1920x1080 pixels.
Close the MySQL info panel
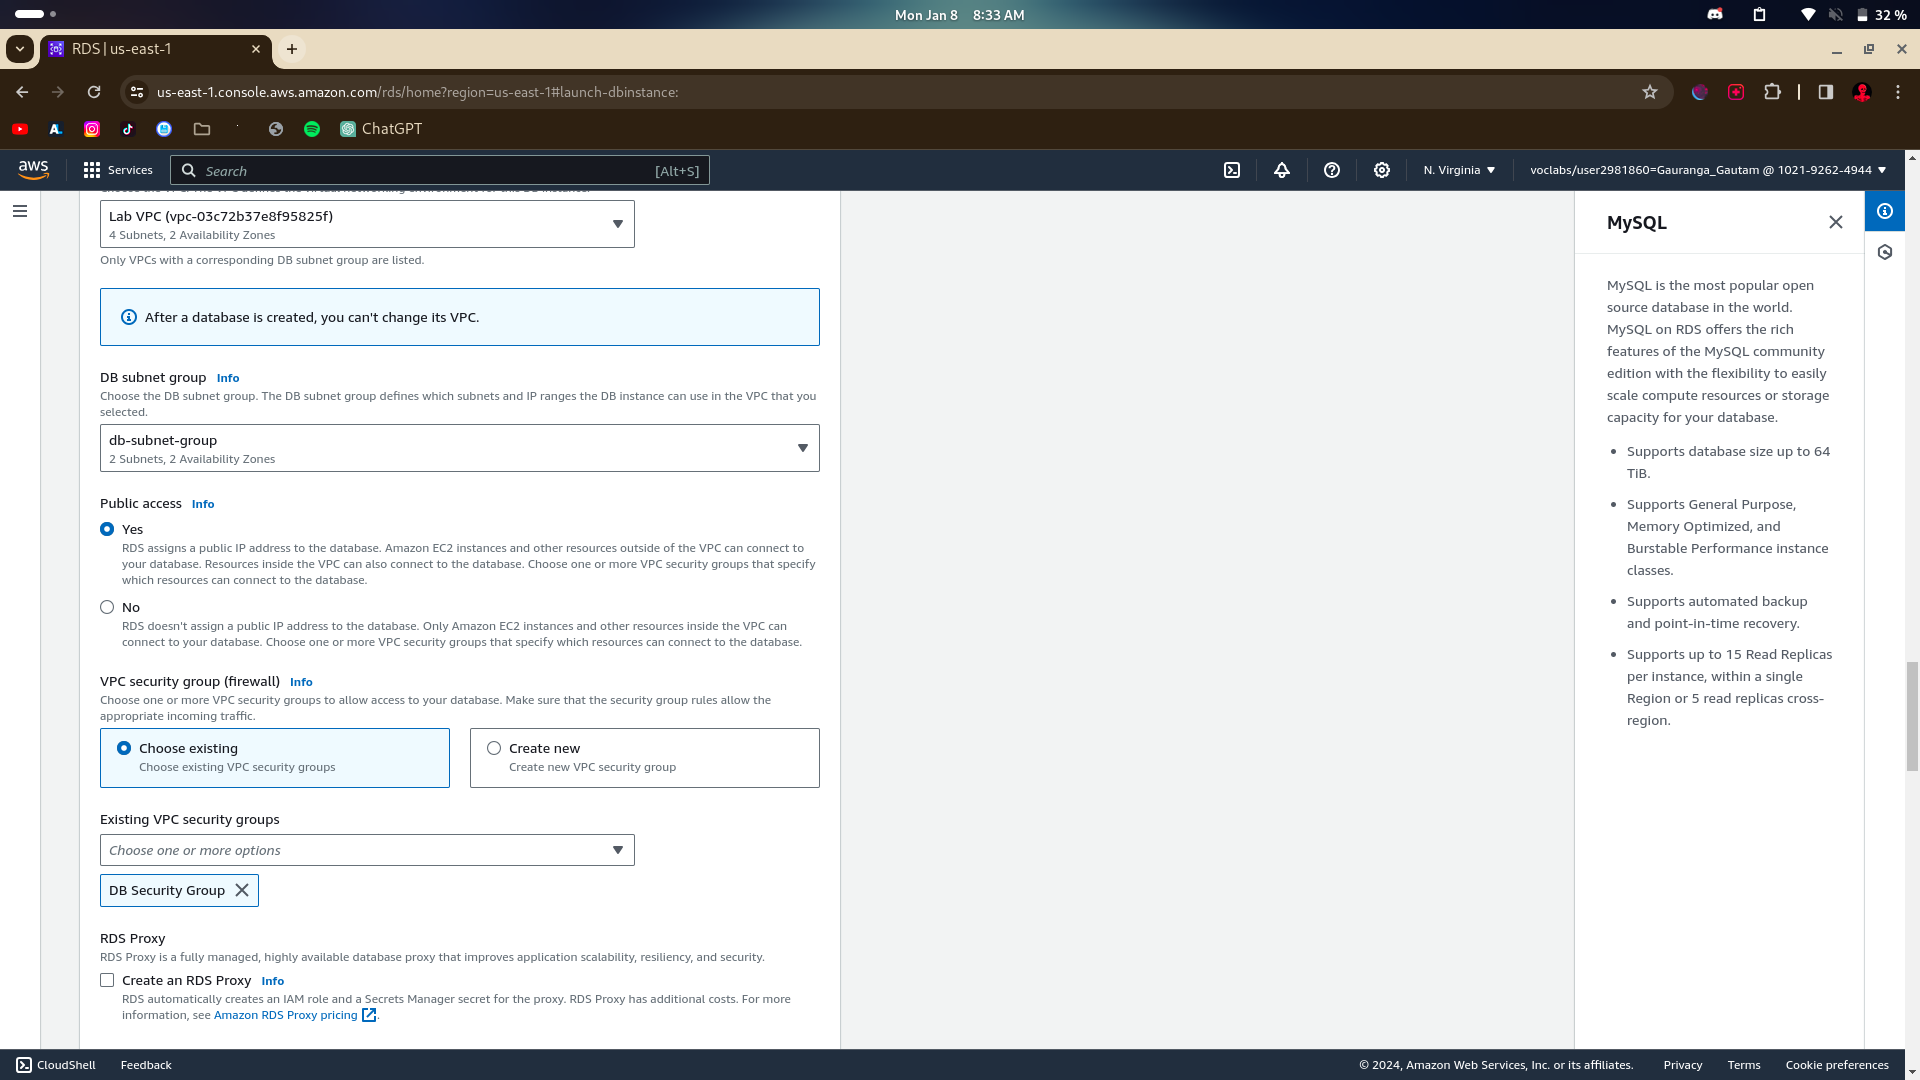pyautogui.click(x=1836, y=222)
